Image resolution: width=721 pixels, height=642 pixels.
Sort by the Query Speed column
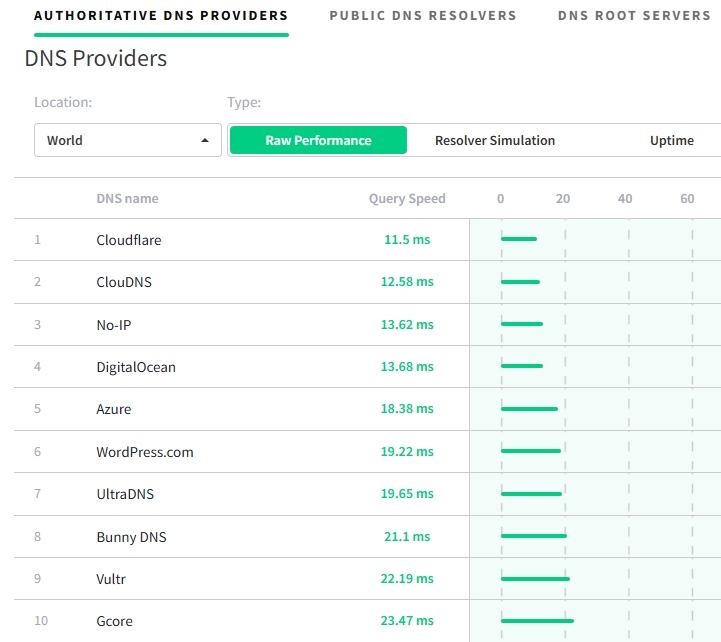[x=407, y=198]
